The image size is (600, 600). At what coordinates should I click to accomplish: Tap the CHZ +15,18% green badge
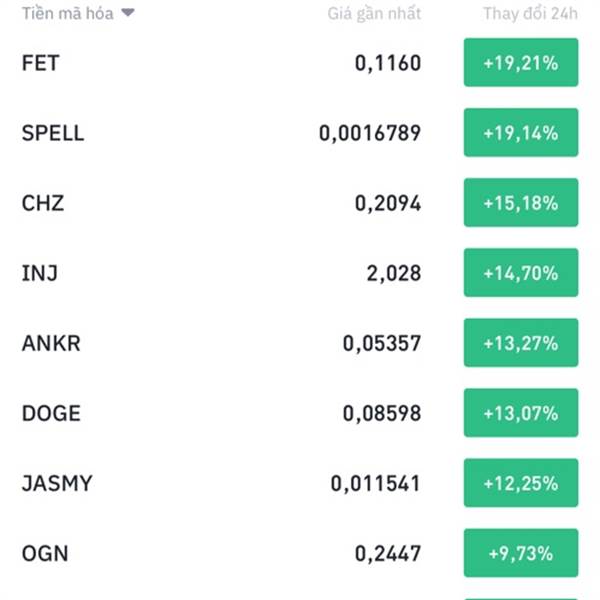point(521,202)
